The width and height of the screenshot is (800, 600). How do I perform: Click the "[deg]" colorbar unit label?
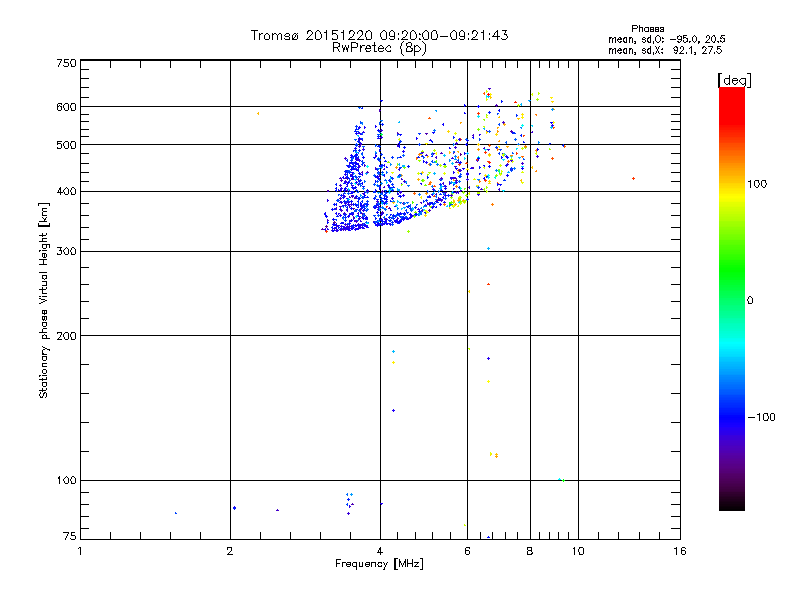[x=734, y=80]
